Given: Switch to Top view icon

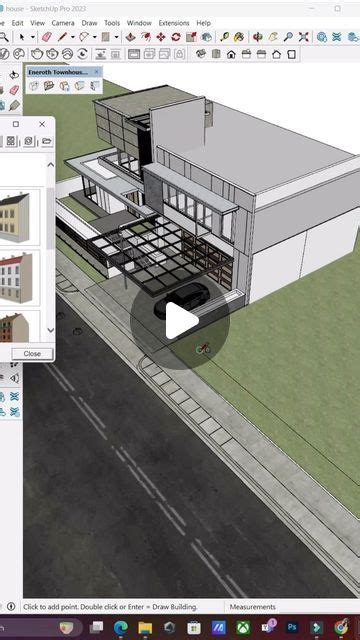Looking at the screenshot, I should click(x=216, y=54).
